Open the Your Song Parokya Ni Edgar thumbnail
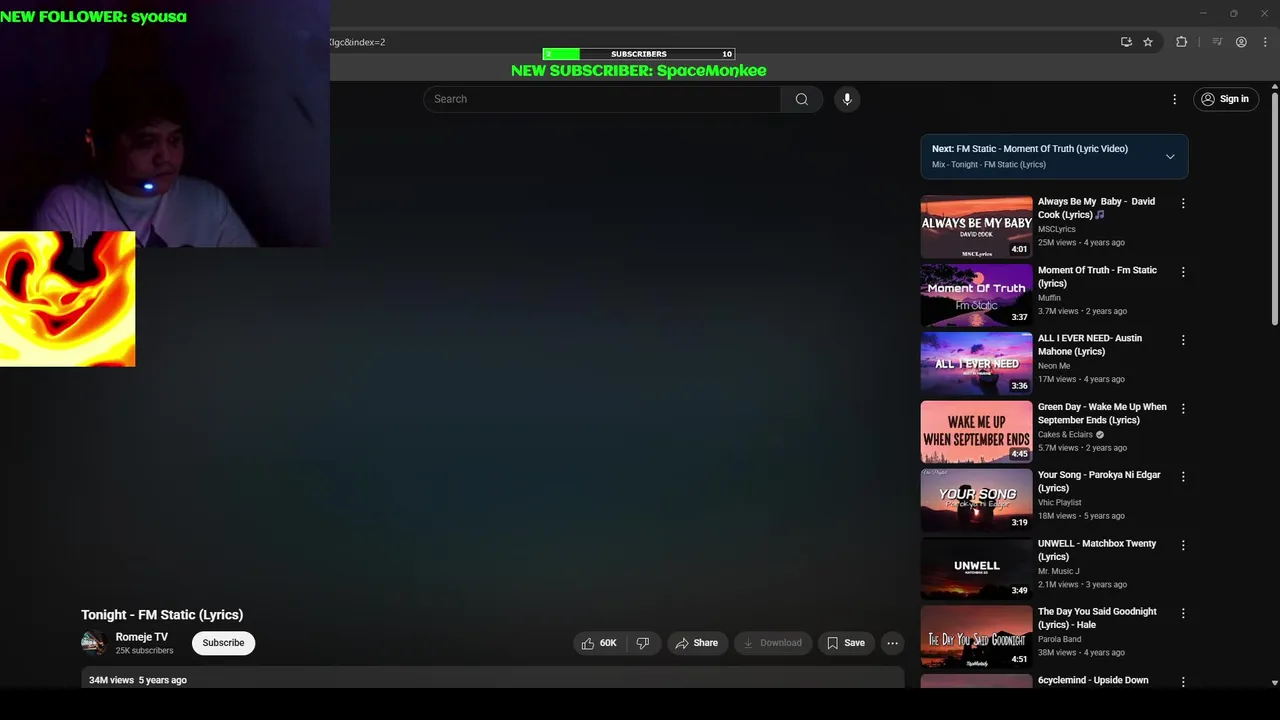This screenshot has width=1280, height=720. point(976,500)
